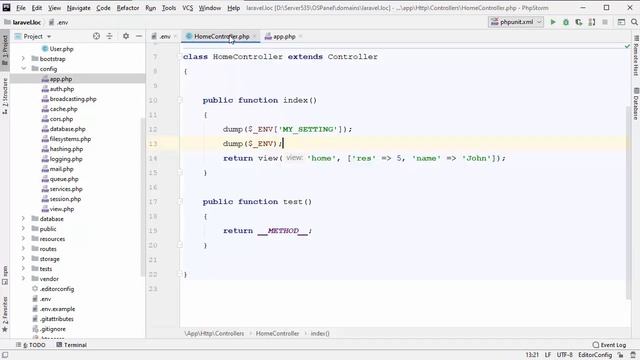
Task: Open the Event Log
Action: (x=609, y=345)
